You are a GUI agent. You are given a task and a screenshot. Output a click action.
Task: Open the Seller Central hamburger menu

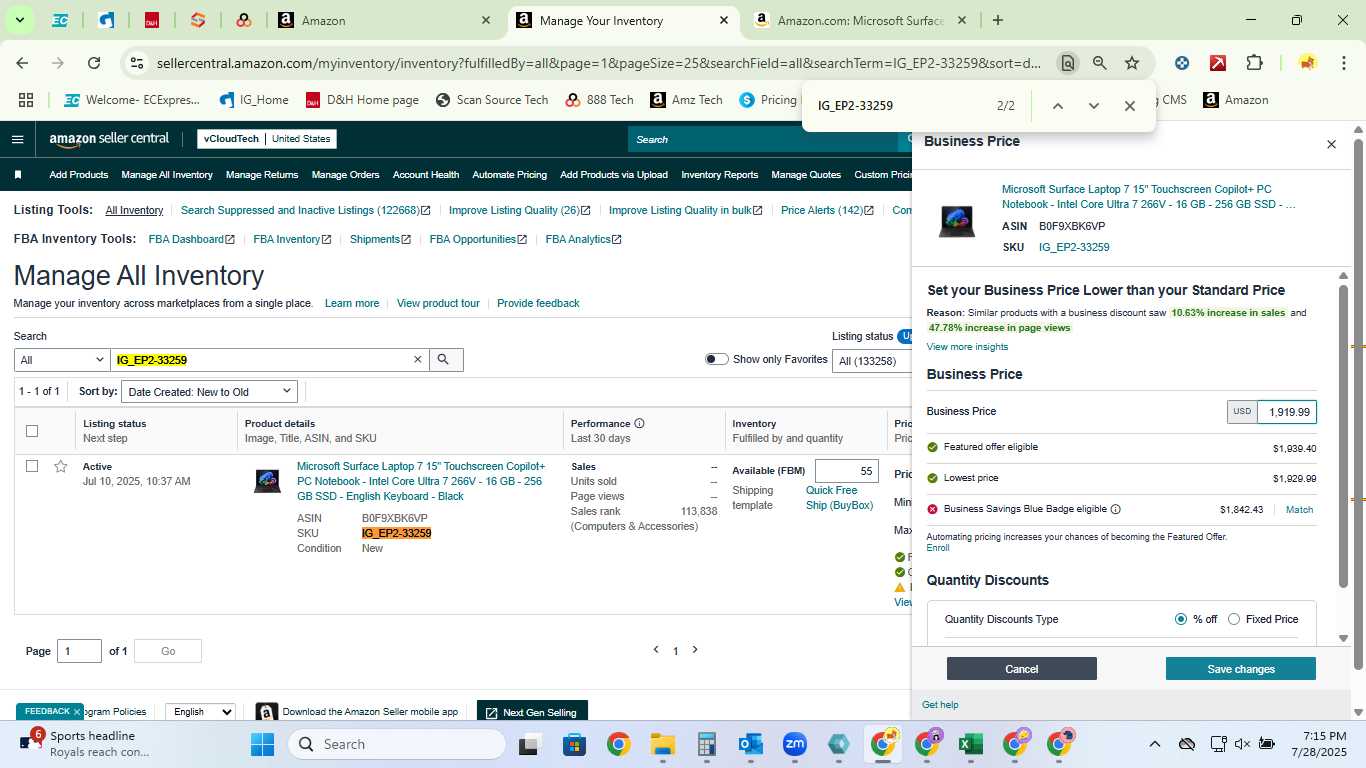click(17, 139)
